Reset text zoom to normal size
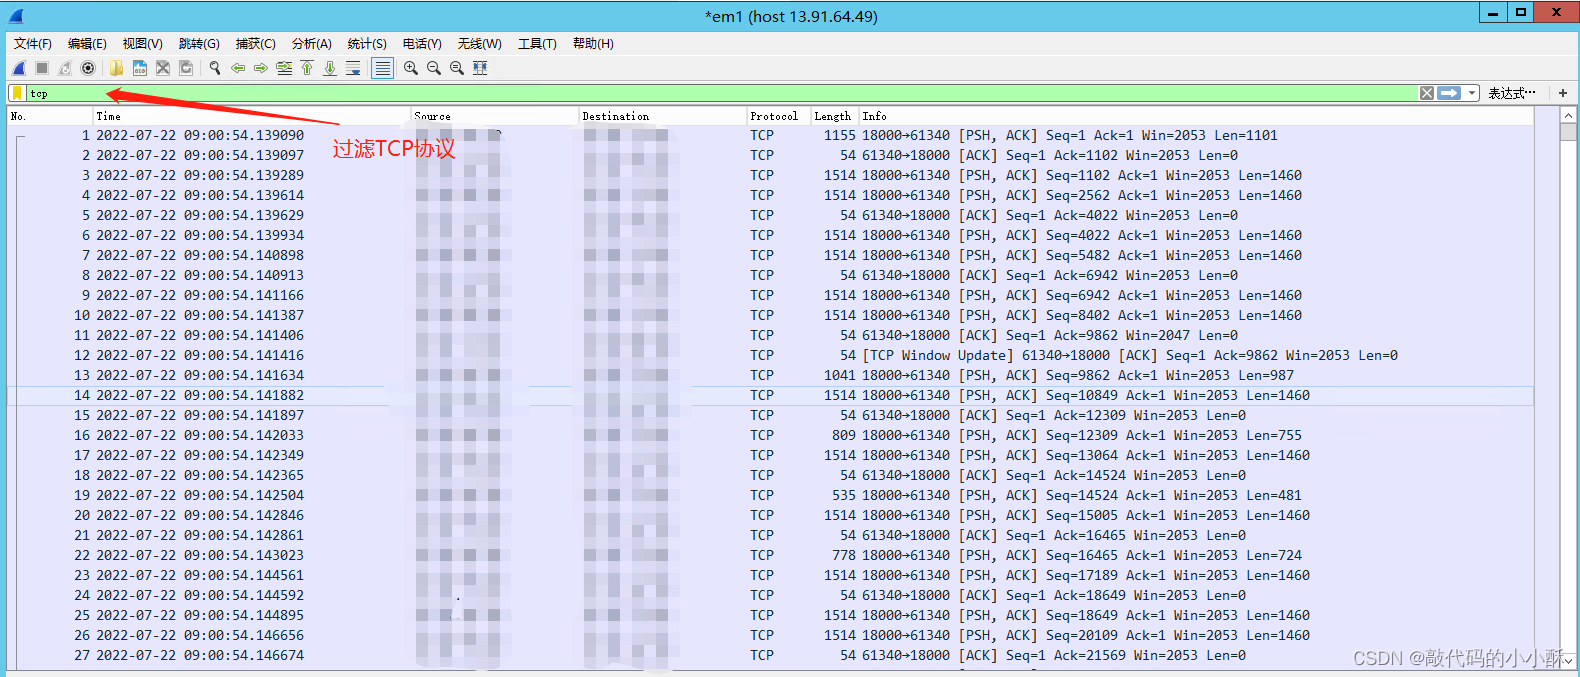The height and width of the screenshot is (677, 1580). pos(457,68)
